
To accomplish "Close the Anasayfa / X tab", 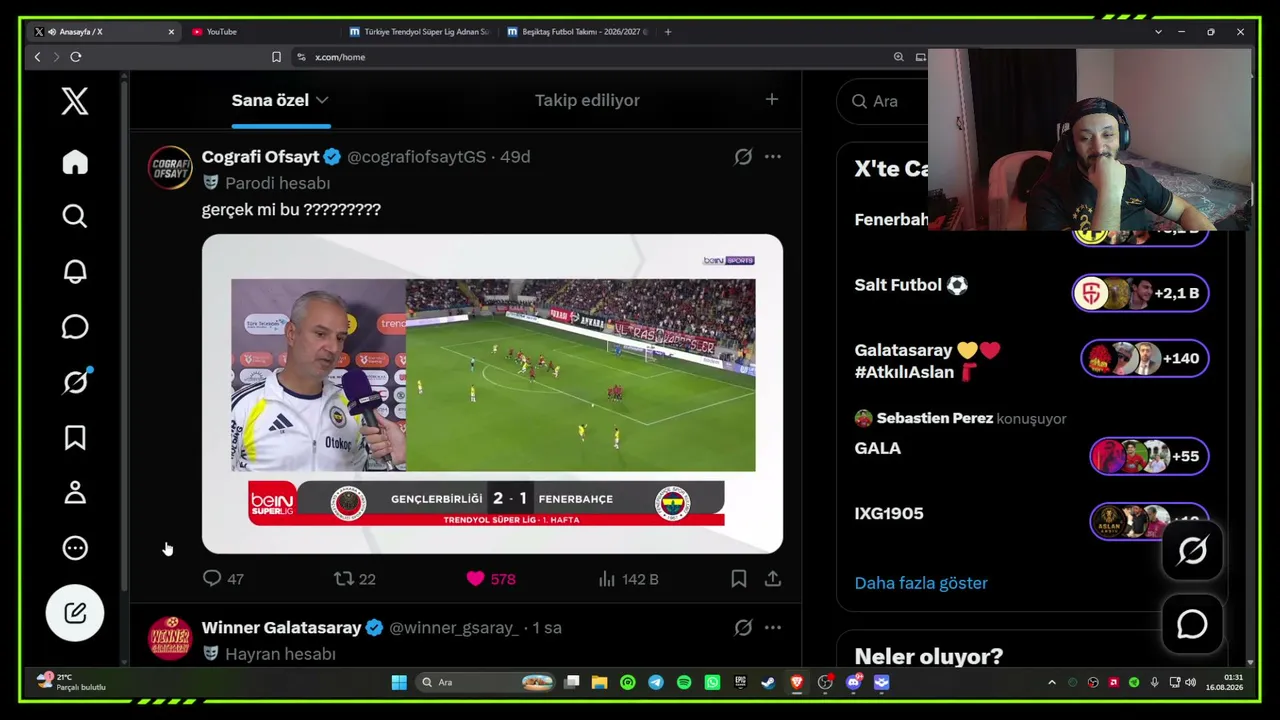I will coord(171,32).
